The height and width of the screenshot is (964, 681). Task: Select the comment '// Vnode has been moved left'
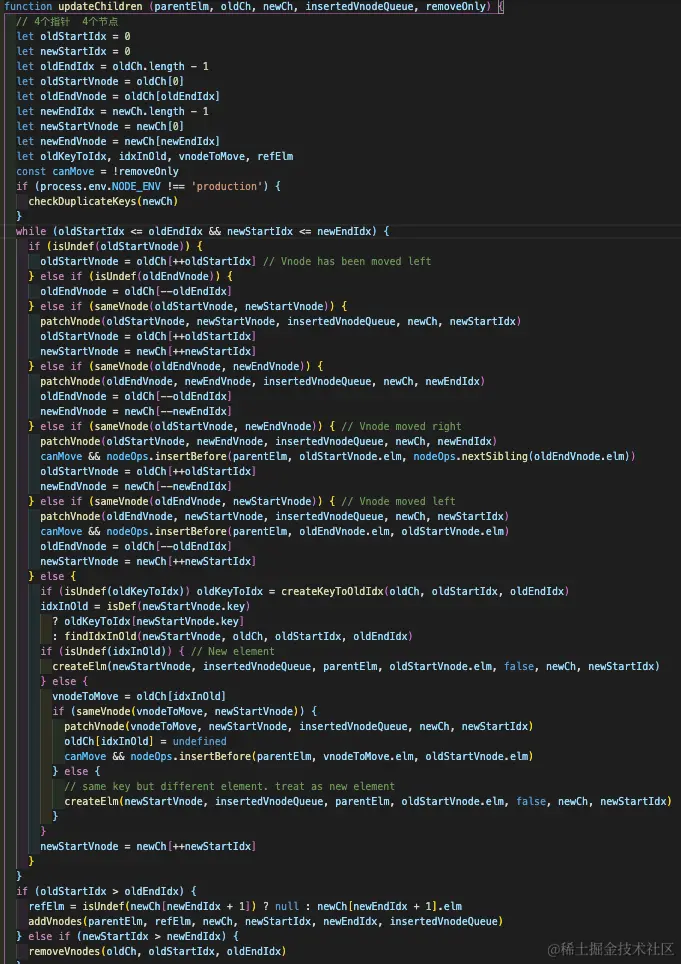[347, 261]
